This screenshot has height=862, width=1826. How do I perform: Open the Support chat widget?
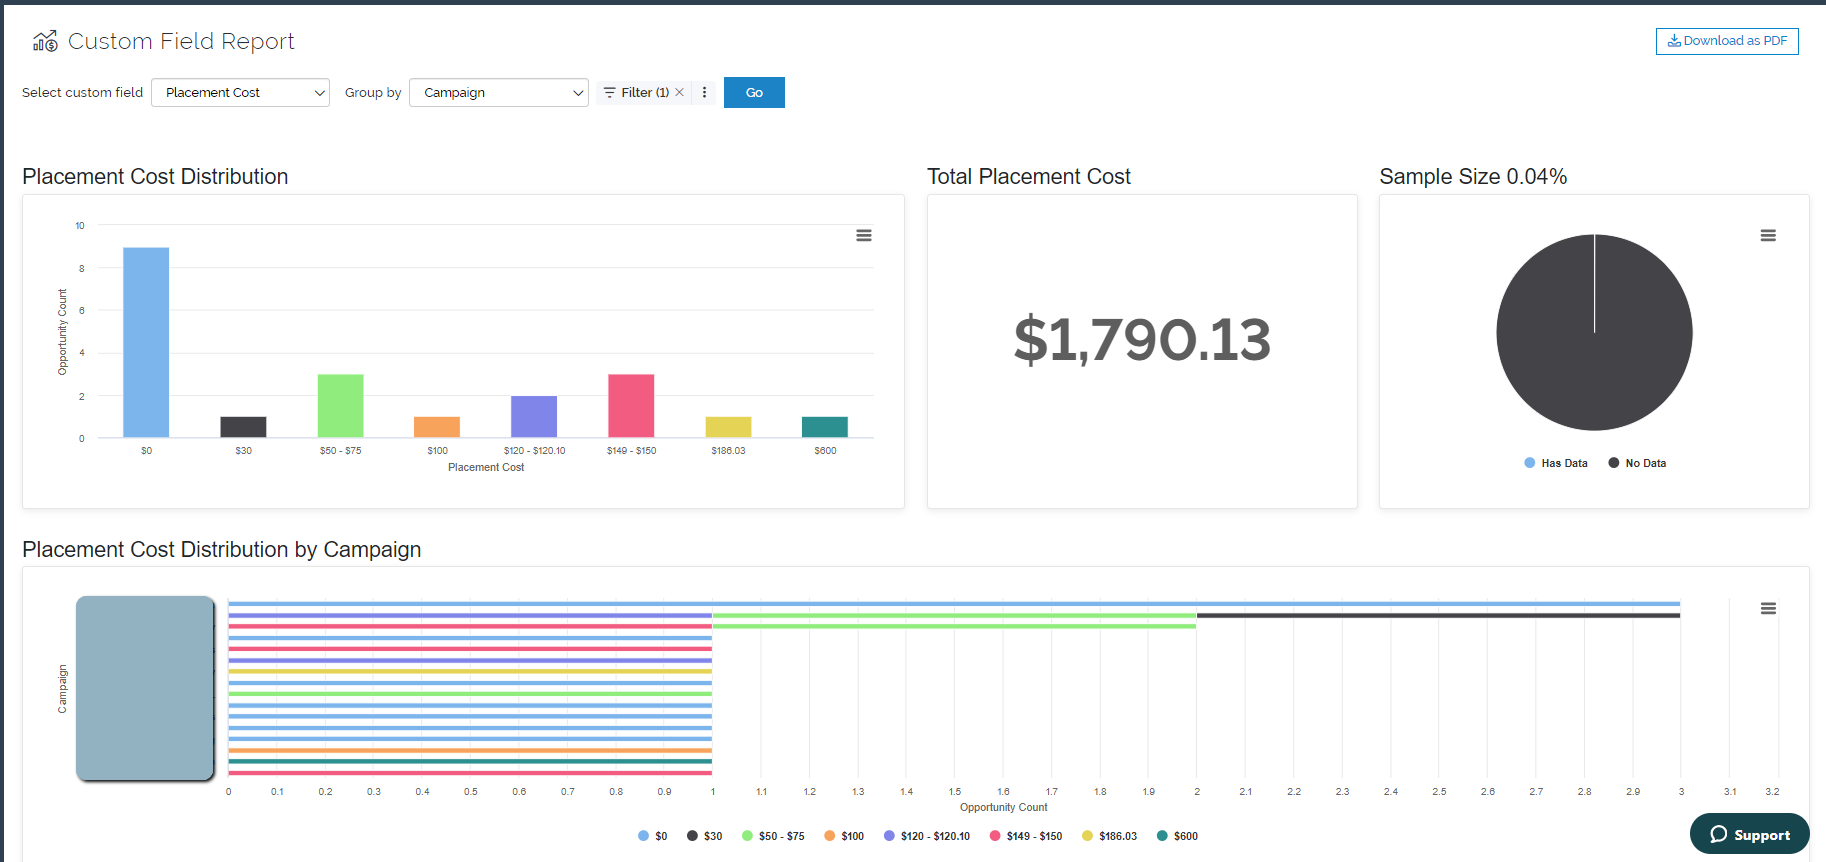pos(1749,834)
